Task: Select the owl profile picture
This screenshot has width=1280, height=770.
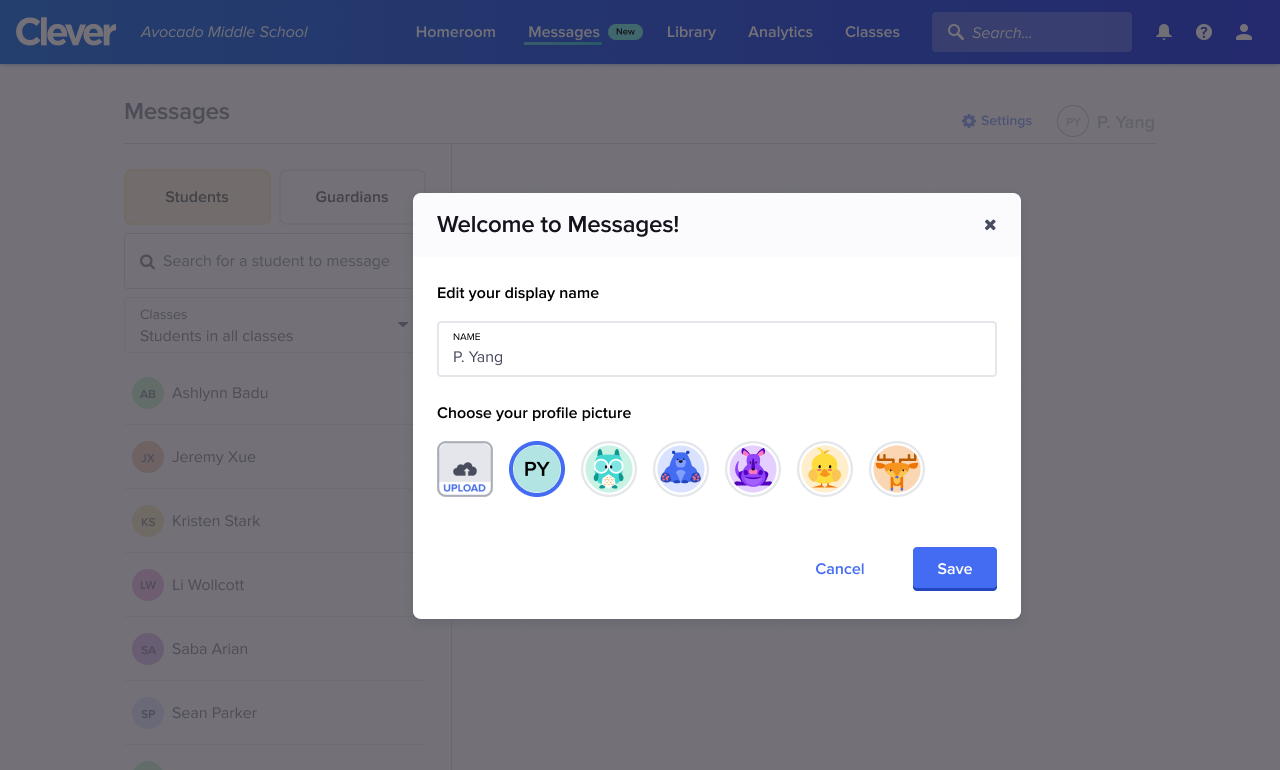Action: click(609, 468)
